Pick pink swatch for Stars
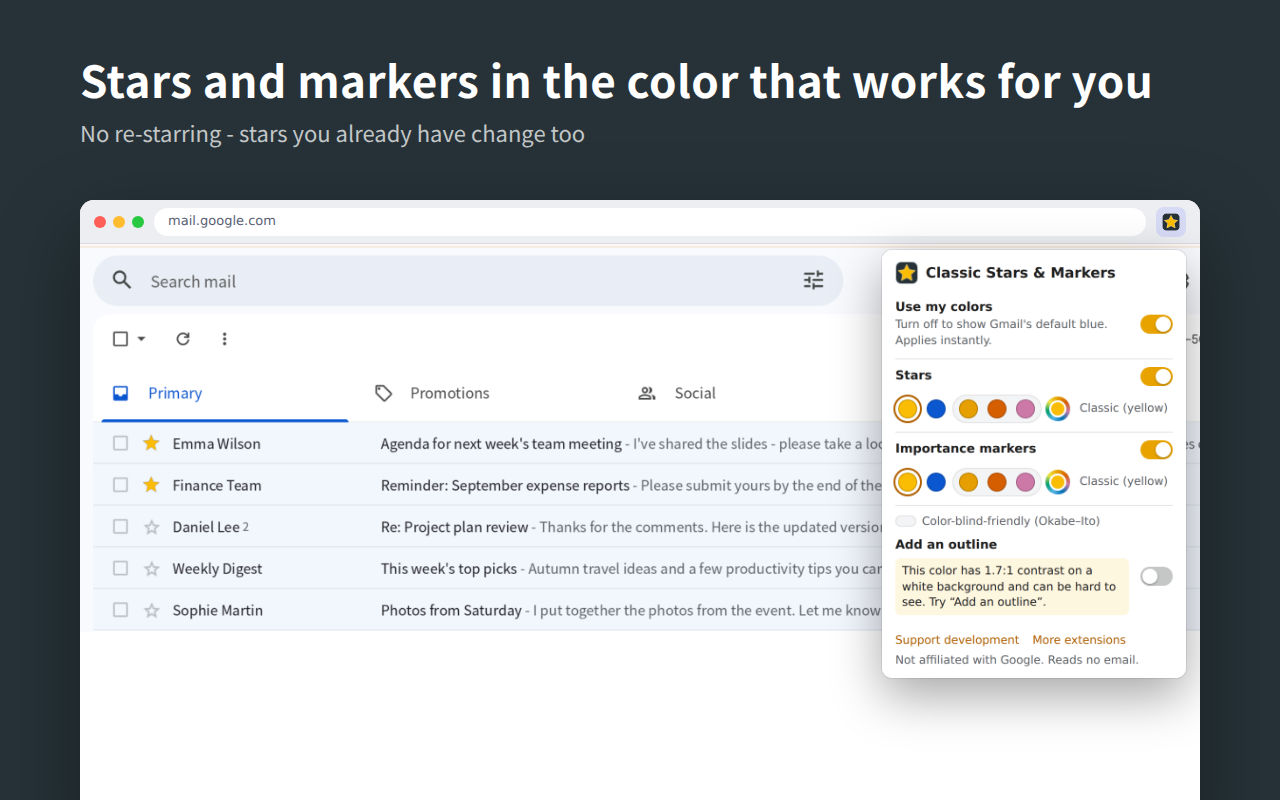The image size is (1280, 800). click(1025, 408)
